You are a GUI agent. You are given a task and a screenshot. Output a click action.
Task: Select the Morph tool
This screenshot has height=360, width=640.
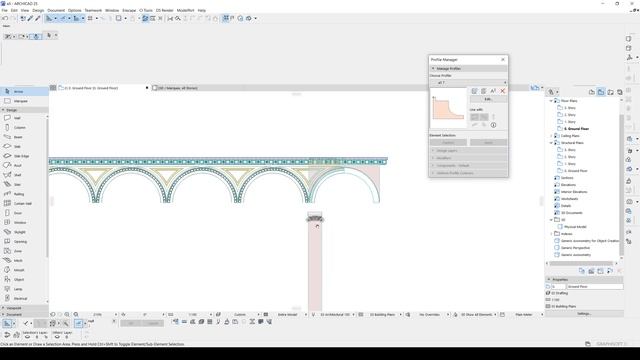point(23,270)
